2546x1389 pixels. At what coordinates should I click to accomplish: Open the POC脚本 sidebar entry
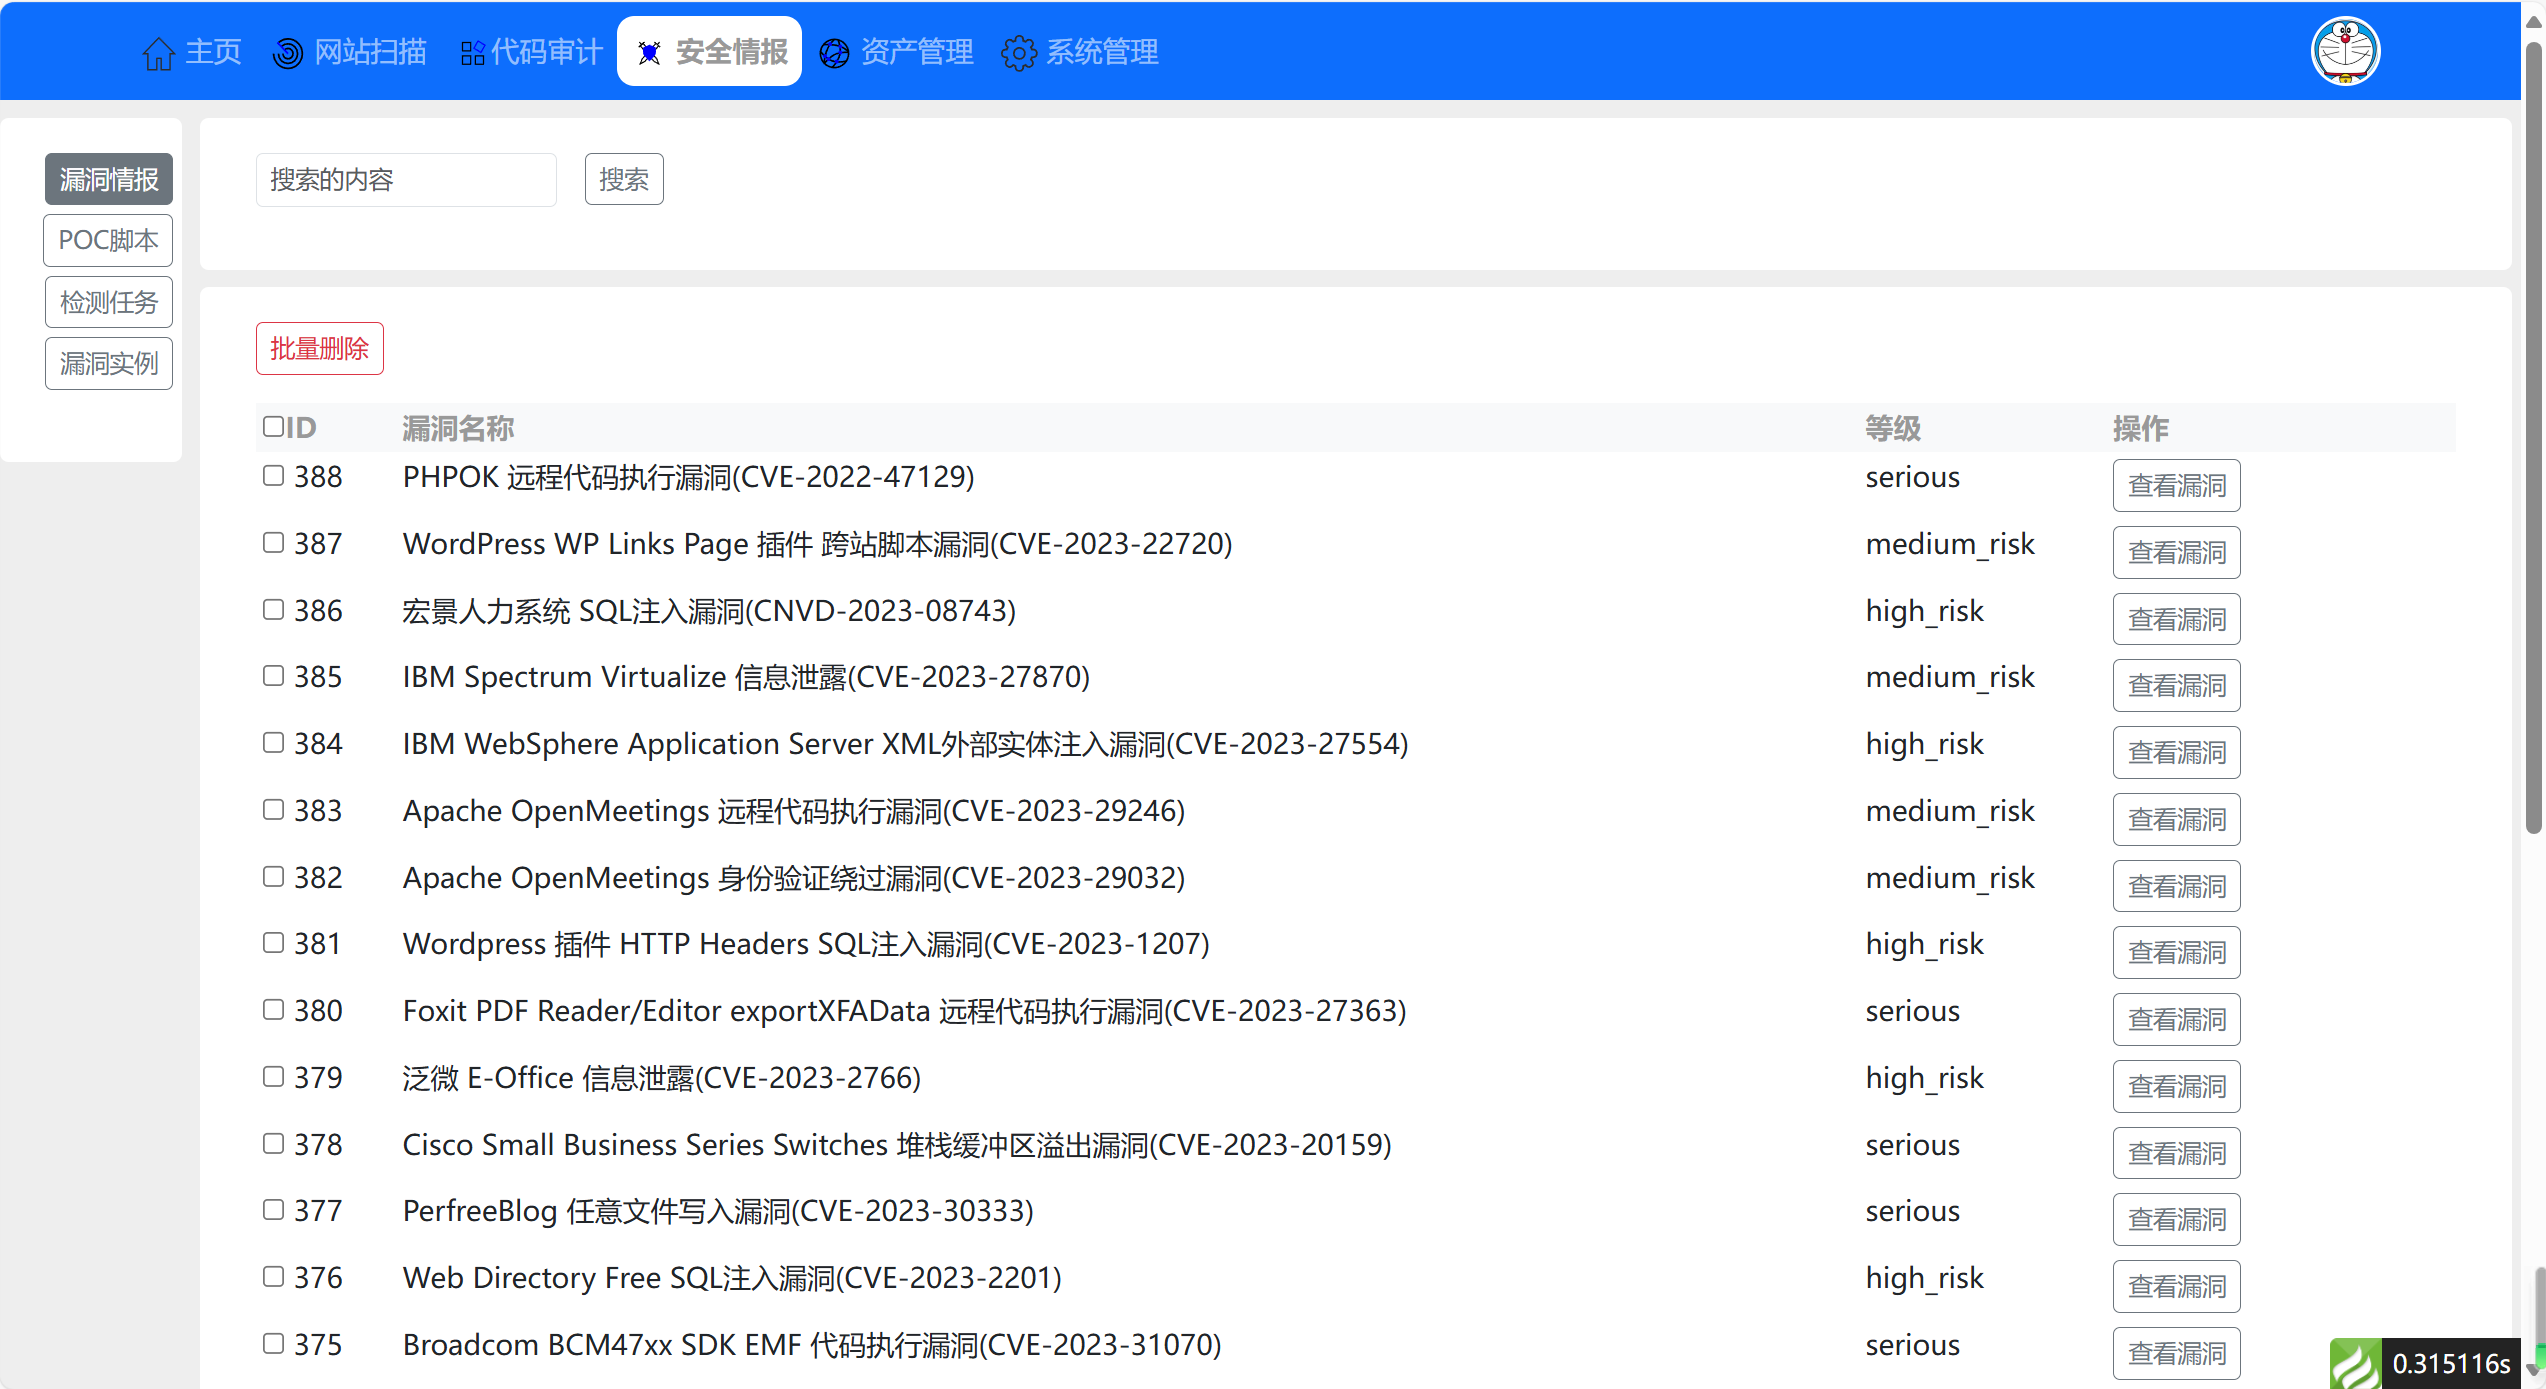tap(108, 240)
